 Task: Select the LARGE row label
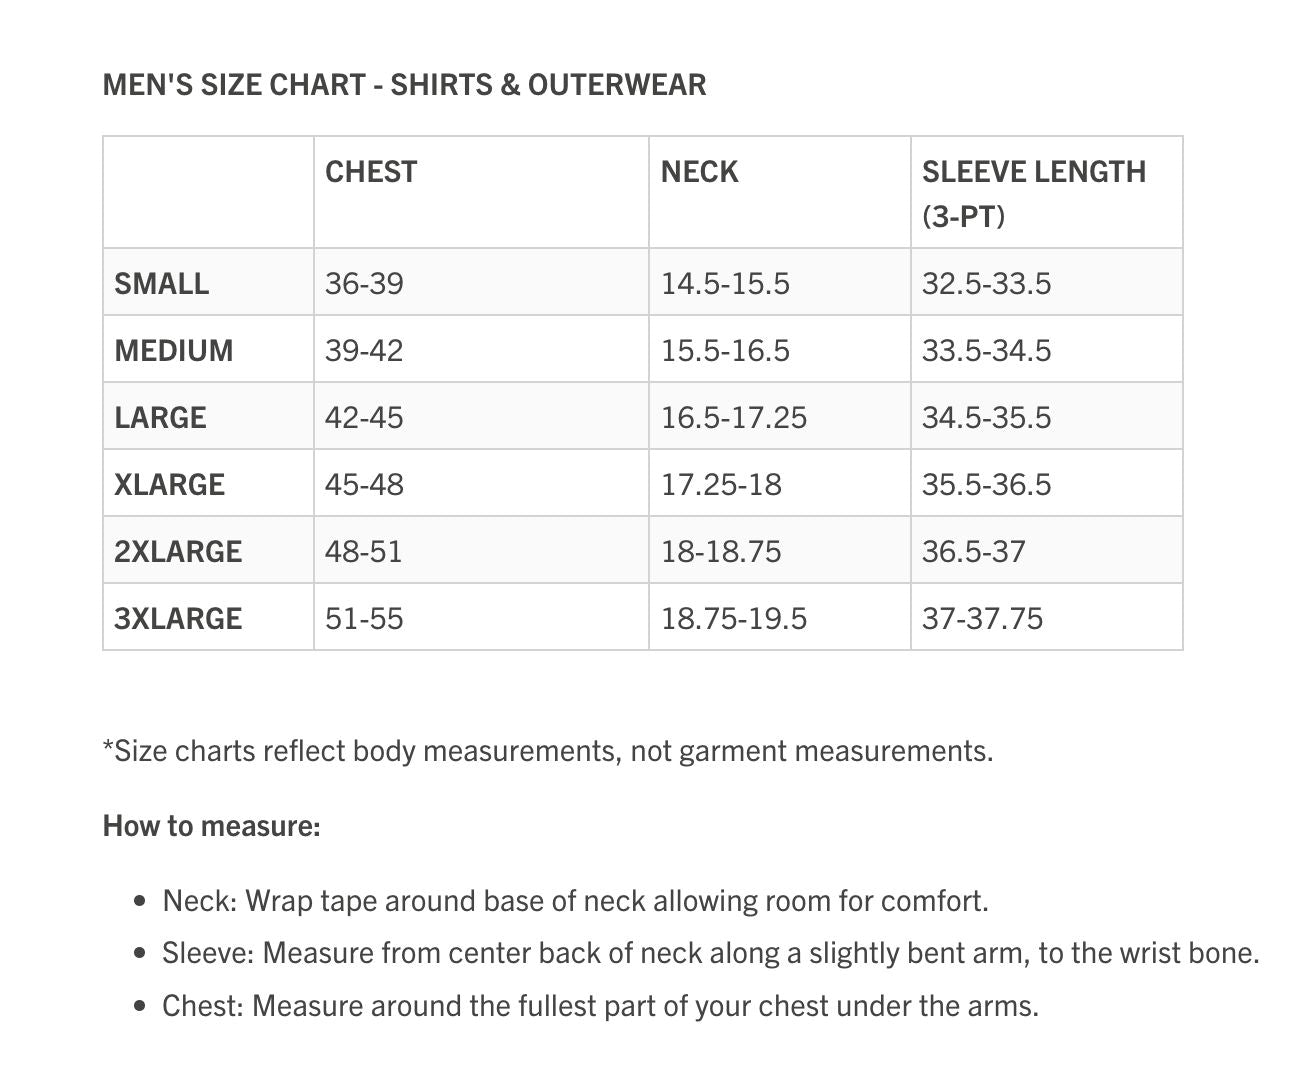[161, 418]
